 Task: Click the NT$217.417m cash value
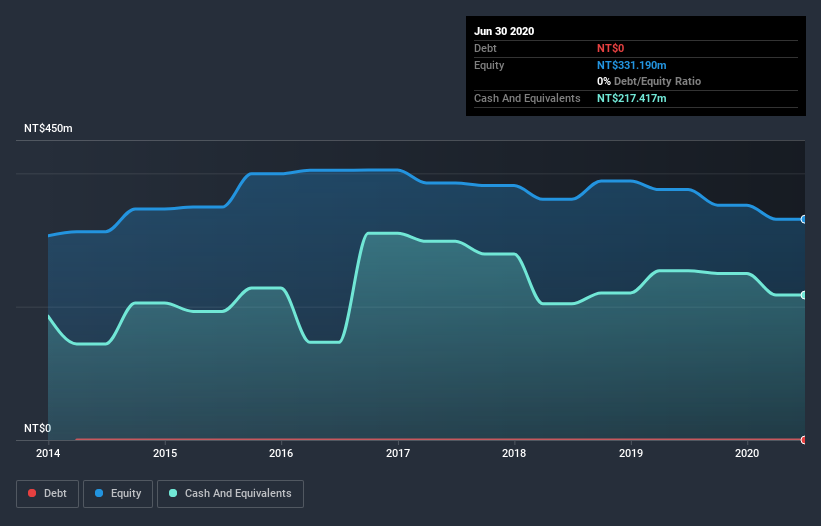click(x=631, y=98)
